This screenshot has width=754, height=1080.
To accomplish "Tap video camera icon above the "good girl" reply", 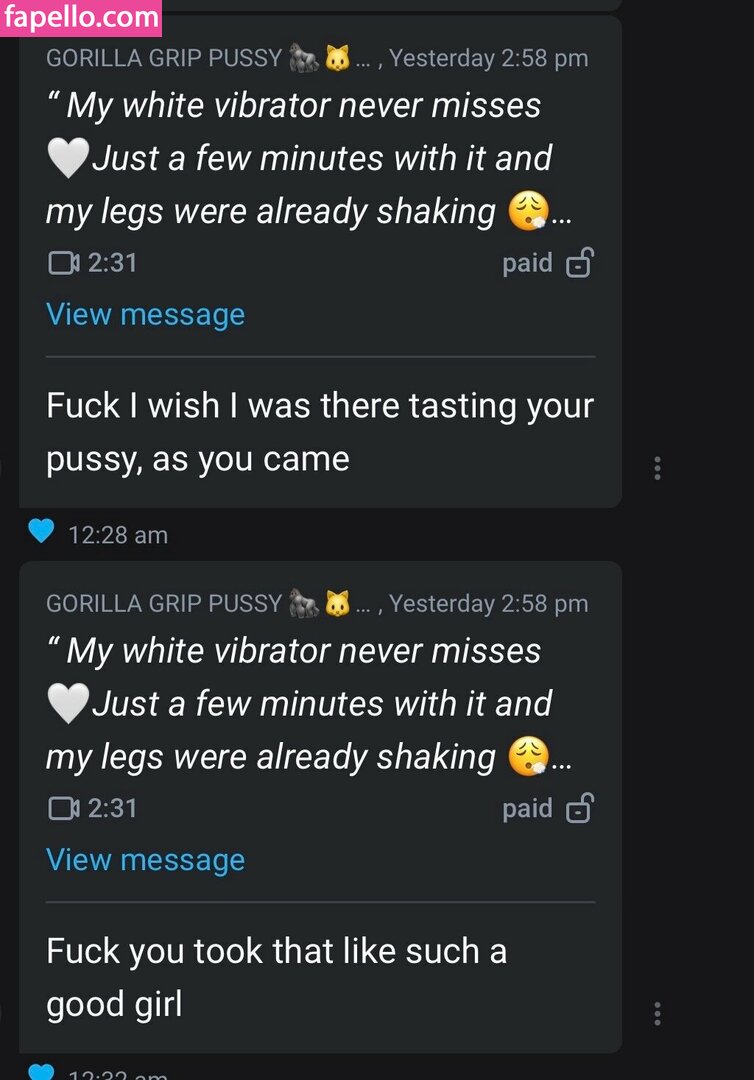I will click(x=63, y=808).
